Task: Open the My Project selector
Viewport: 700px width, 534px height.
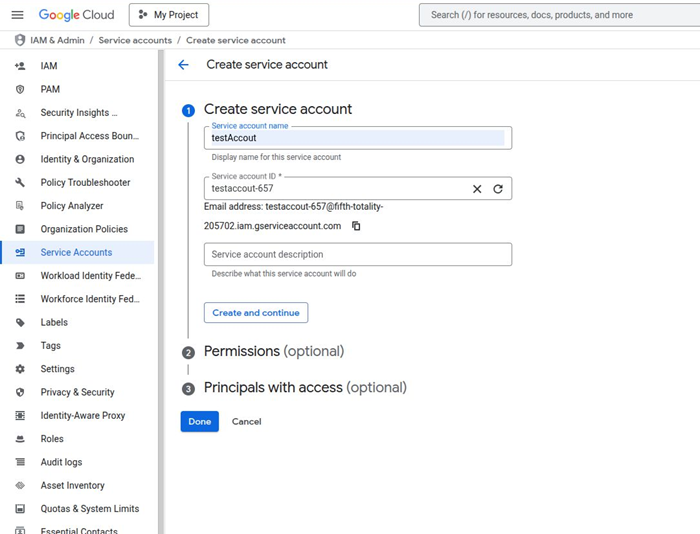Action: click(x=169, y=15)
